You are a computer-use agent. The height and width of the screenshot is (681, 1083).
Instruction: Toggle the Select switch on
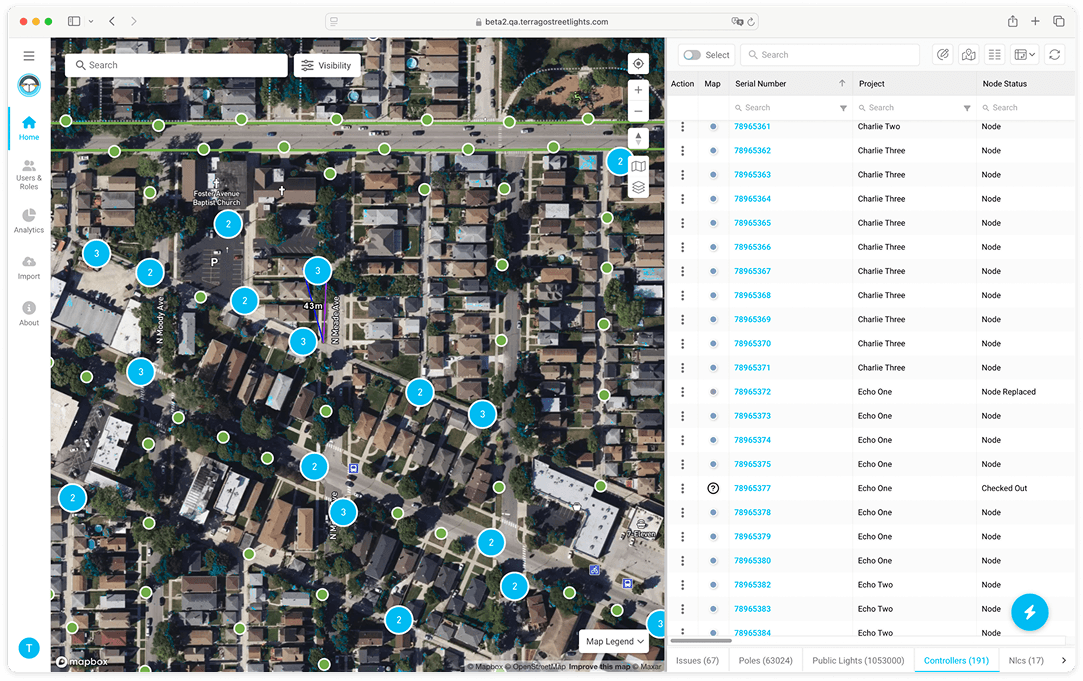click(x=691, y=55)
